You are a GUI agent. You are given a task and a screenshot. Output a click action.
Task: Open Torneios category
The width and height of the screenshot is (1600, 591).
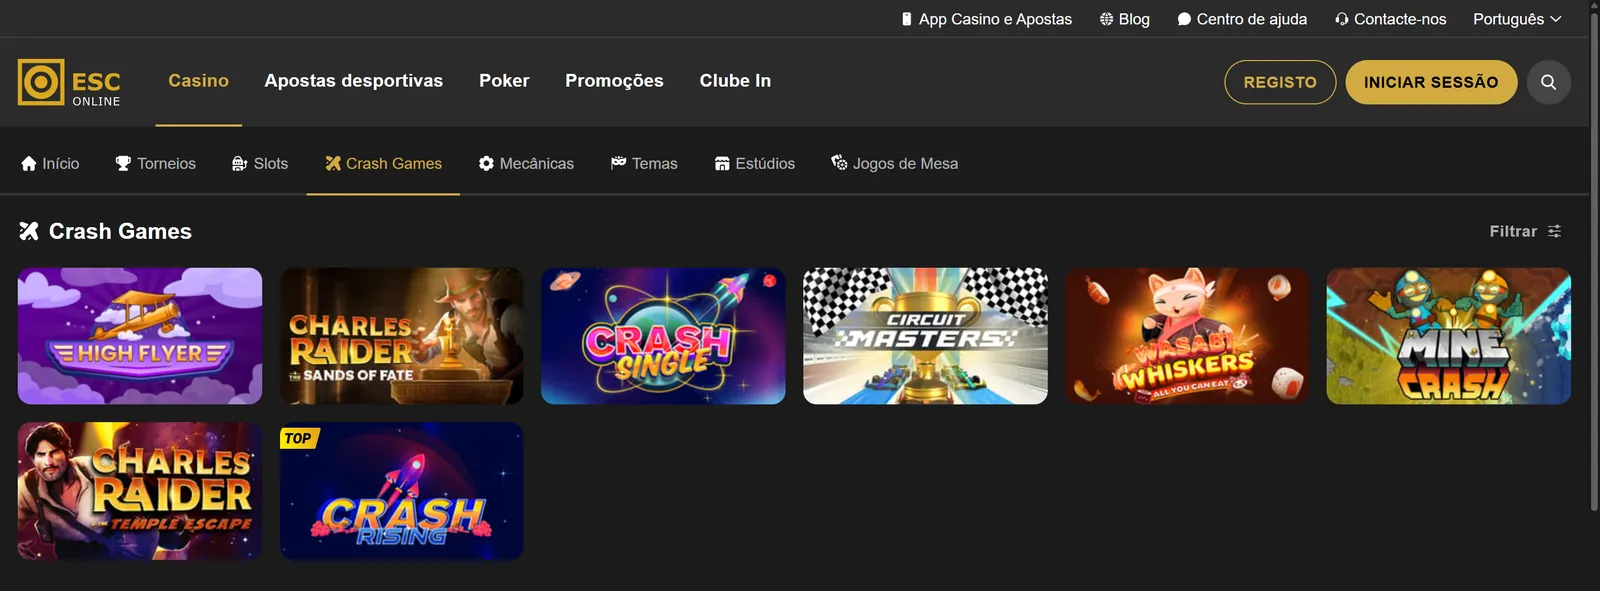coord(155,163)
